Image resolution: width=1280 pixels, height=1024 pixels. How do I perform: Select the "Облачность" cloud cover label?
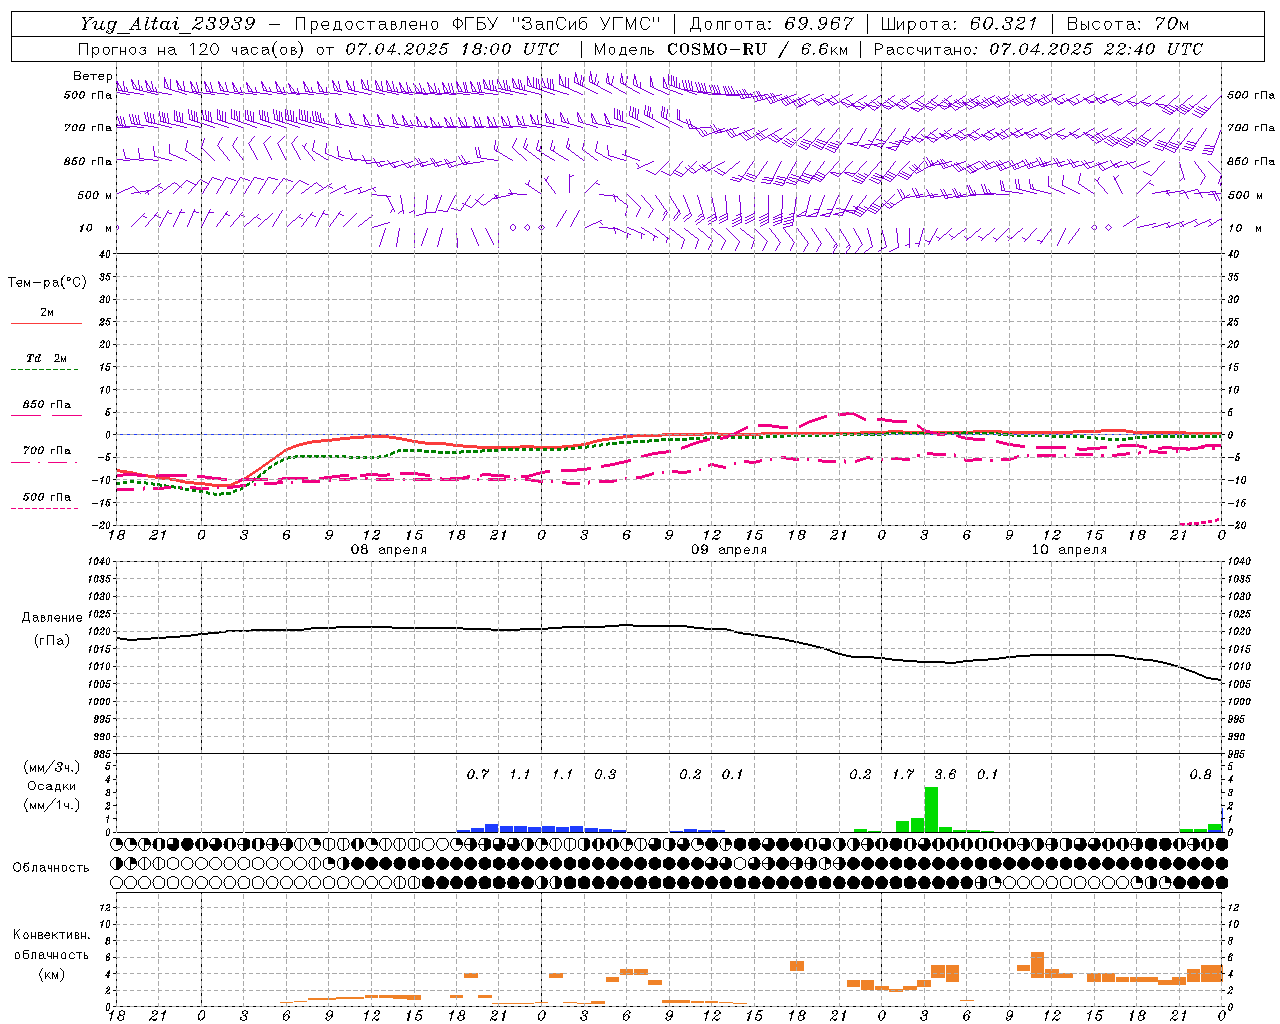pos(51,868)
